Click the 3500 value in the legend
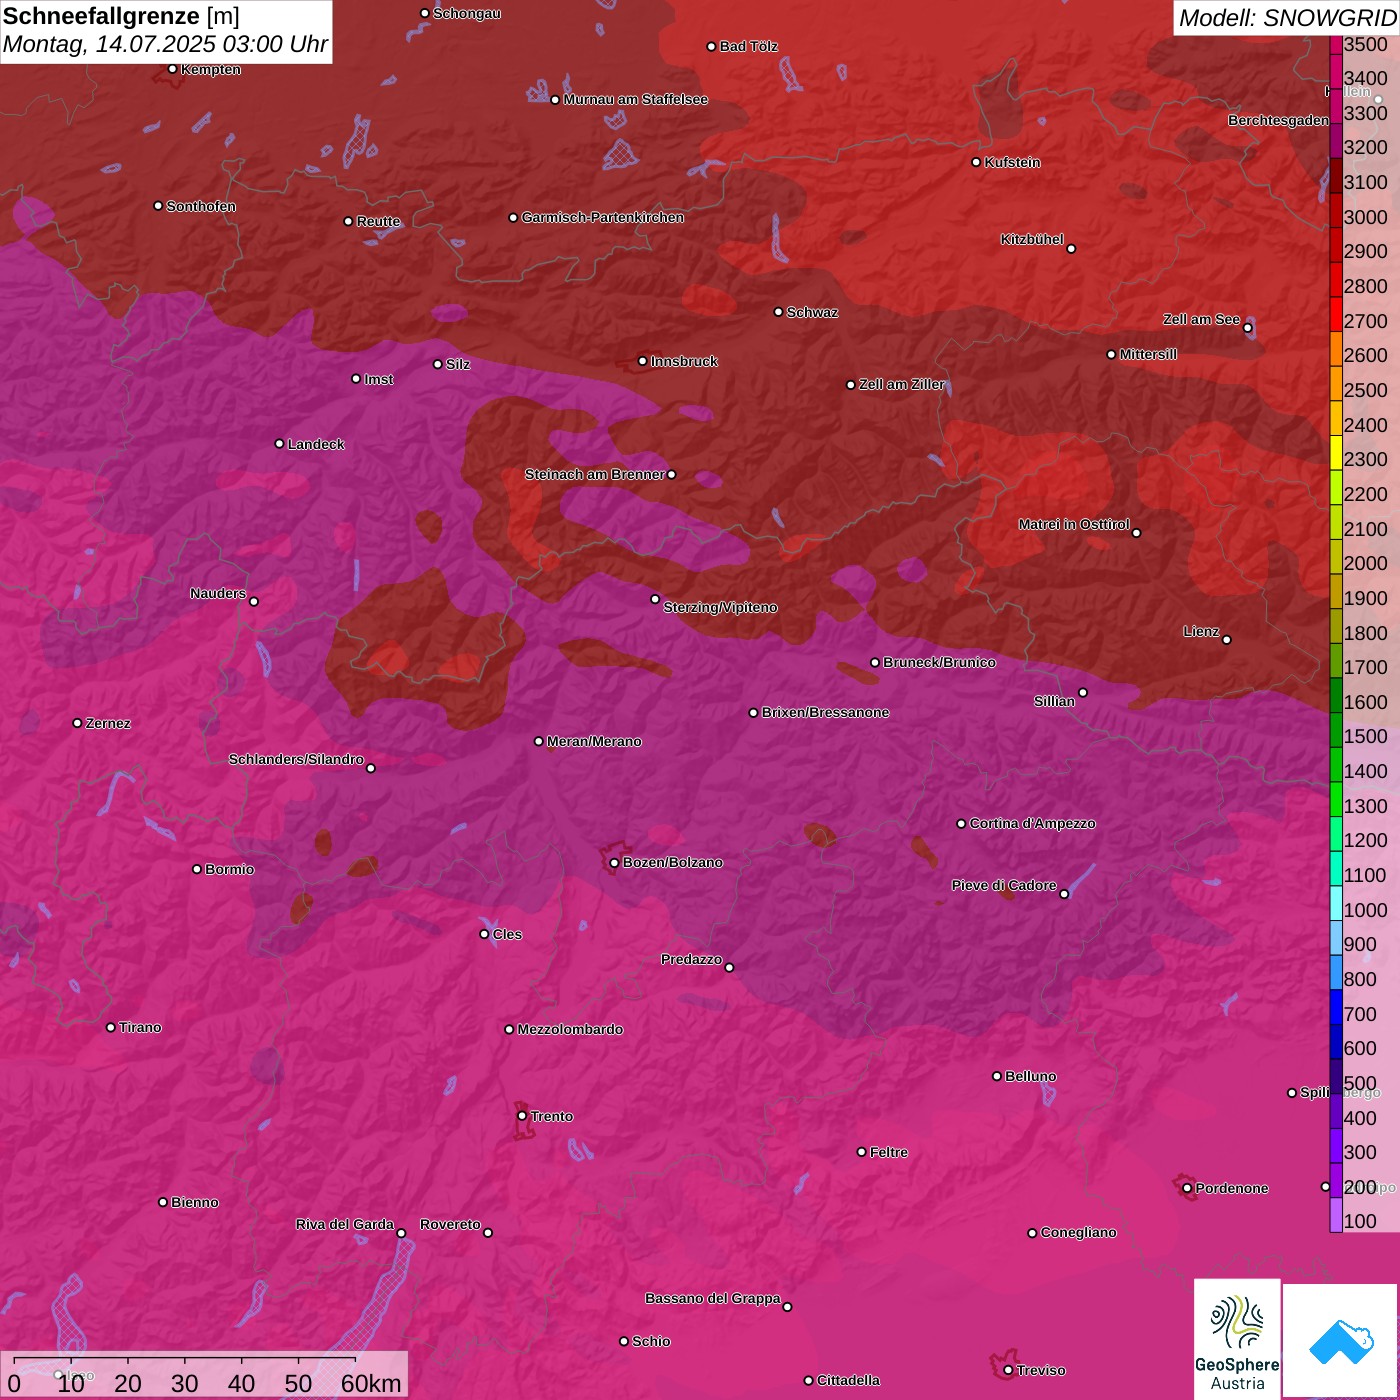The width and height of the screenshot is (1400, 1400). tap(1366, 44)
